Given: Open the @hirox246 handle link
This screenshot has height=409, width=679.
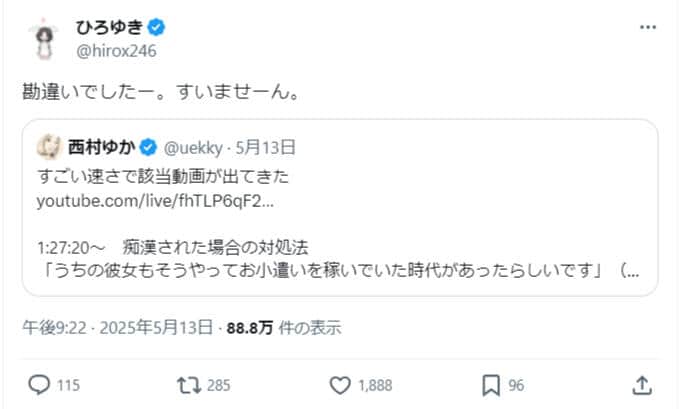Looking at the screenshot, I should [x=116, y=50].
